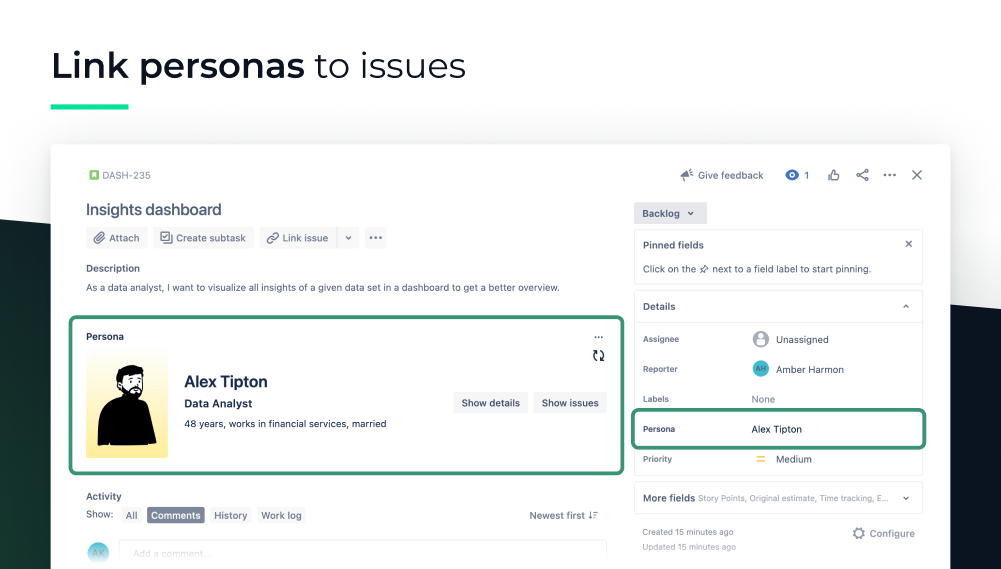Dismiss the Pinned fields notice

tap(908, 244)
